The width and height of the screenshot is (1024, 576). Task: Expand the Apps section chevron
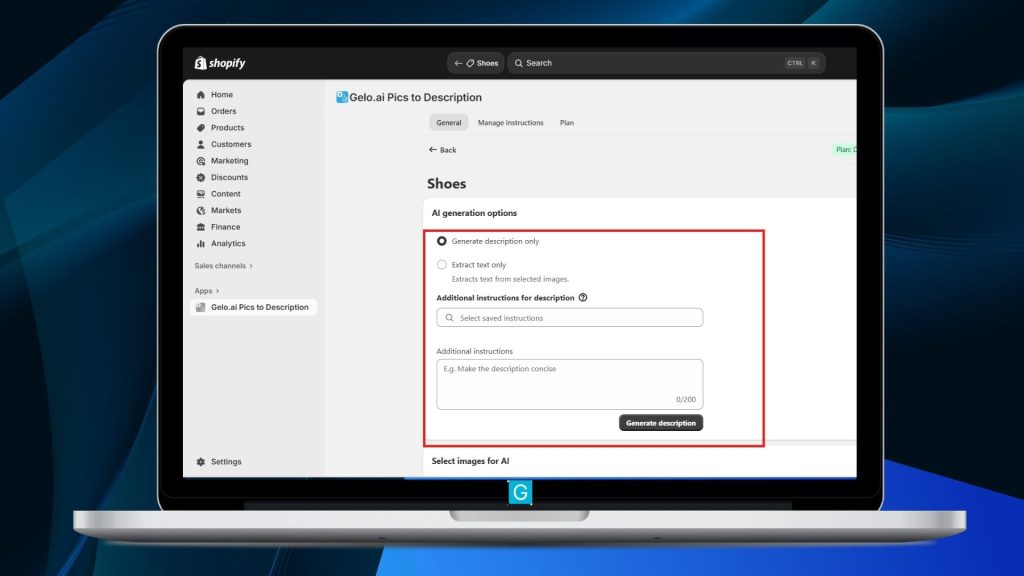pyautogui.click(x=217, y=291)
